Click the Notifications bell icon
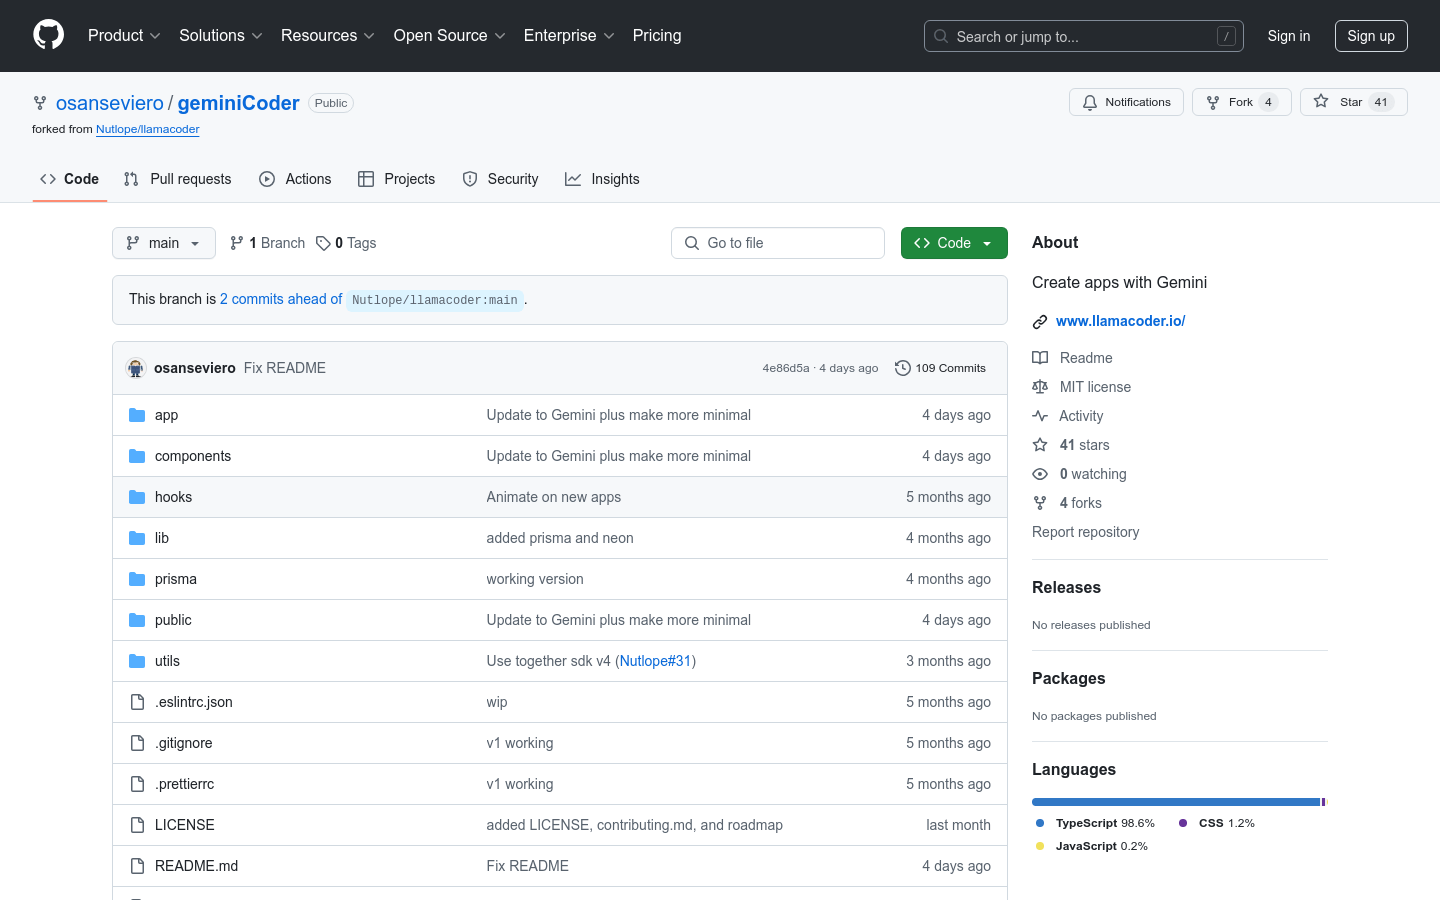Viewport: 1440px width, 900px height. (1090, 102)
